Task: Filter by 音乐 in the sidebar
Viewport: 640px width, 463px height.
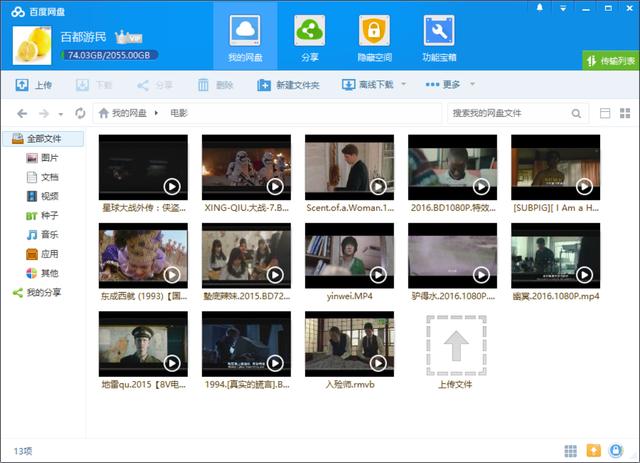Action: [42, 234]
